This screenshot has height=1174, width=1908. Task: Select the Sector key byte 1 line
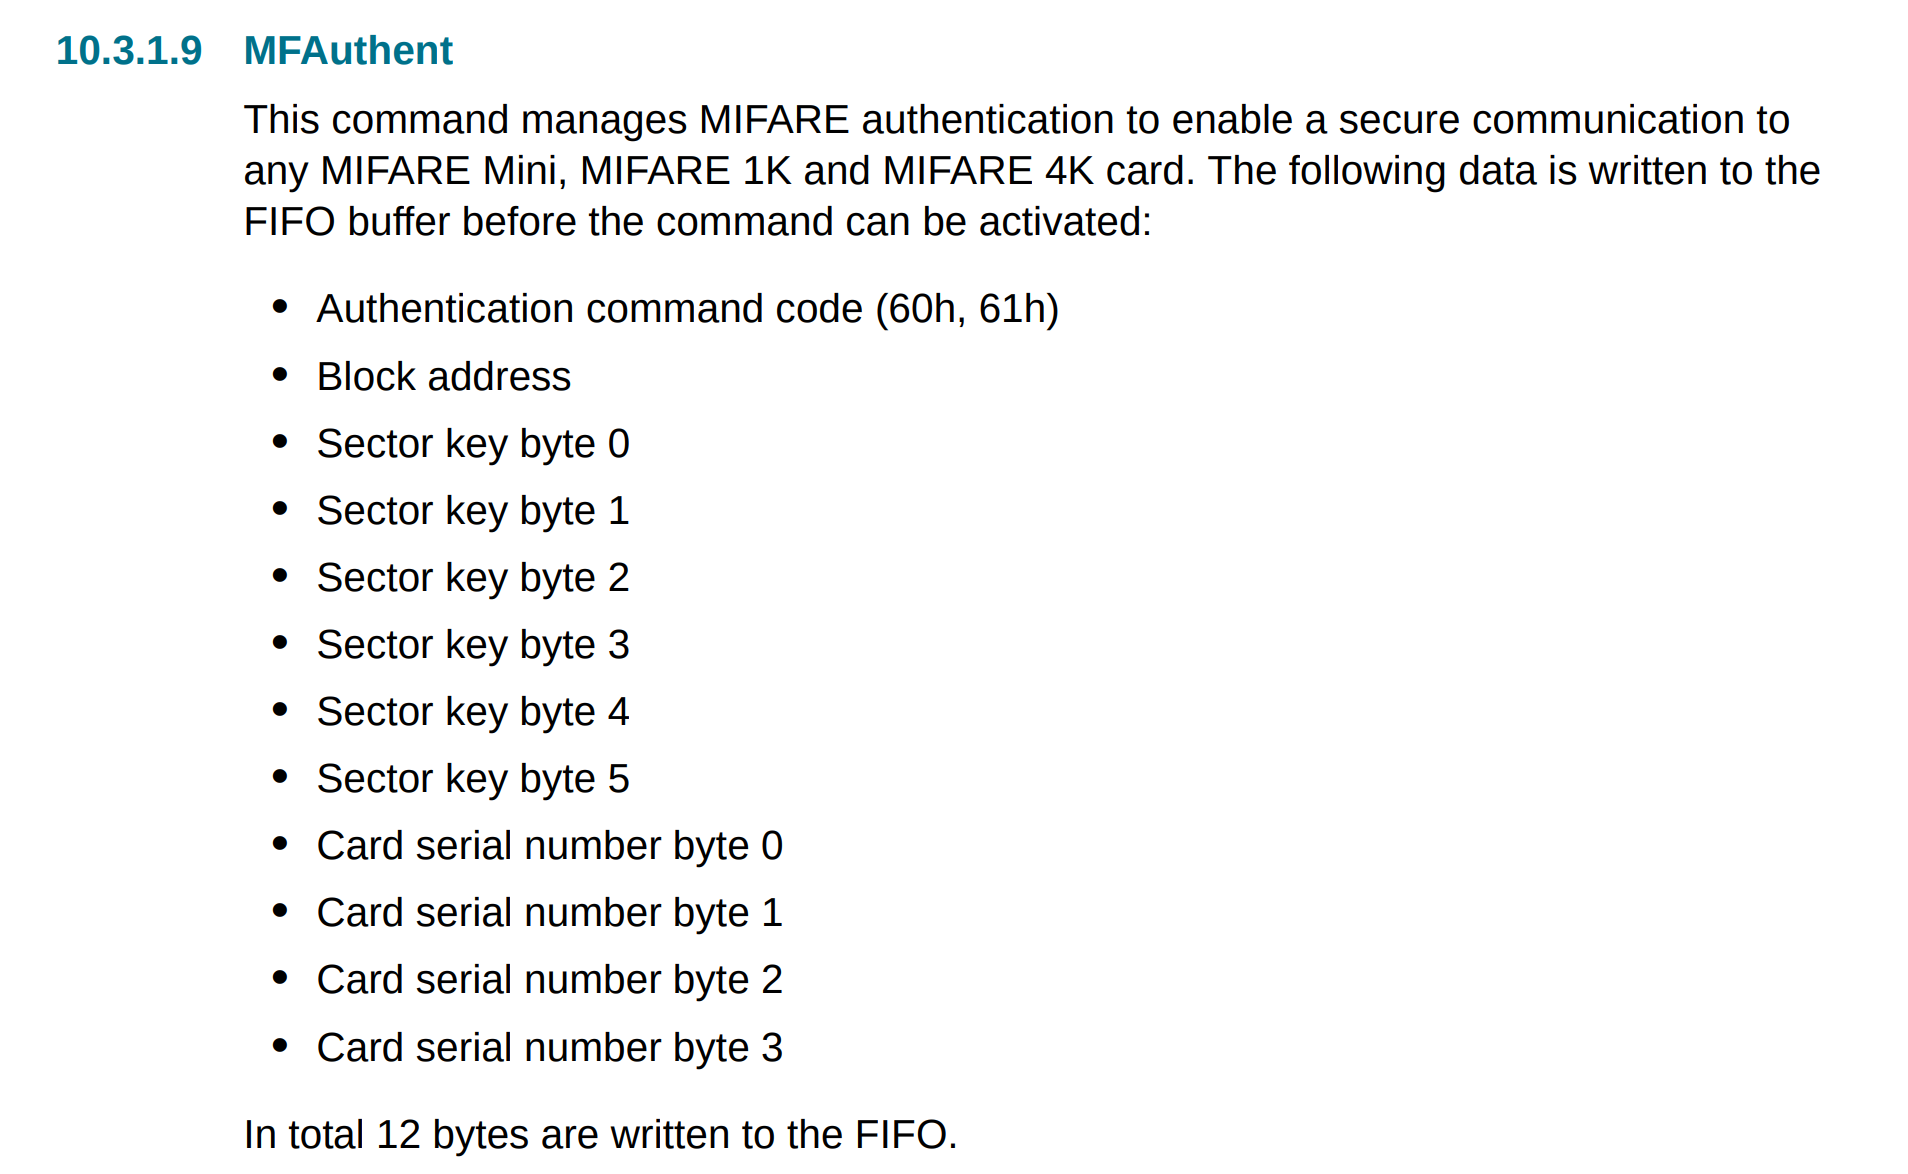point(473,511)
